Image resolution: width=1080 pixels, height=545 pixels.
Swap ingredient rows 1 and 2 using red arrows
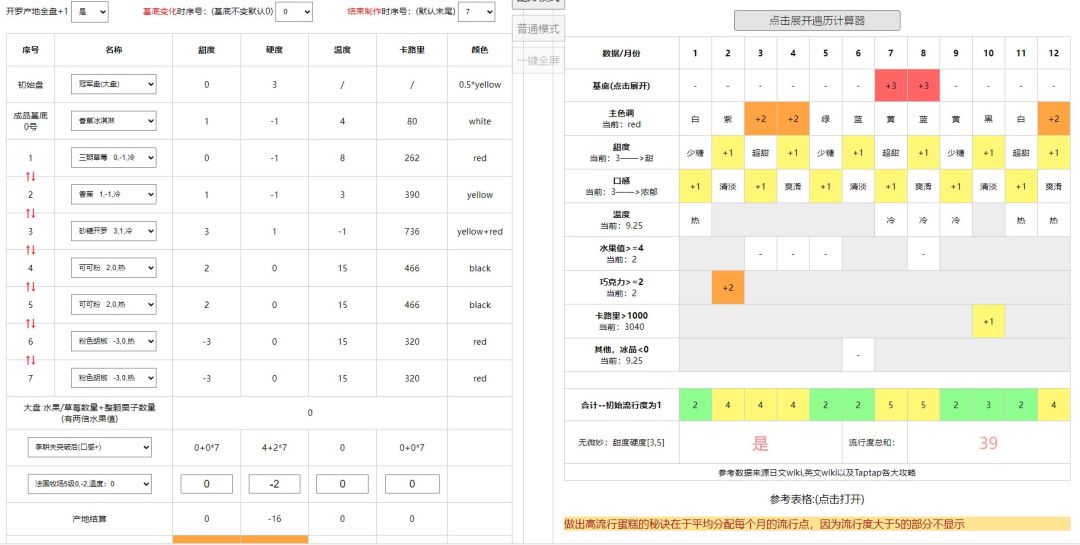pos(30,176)
